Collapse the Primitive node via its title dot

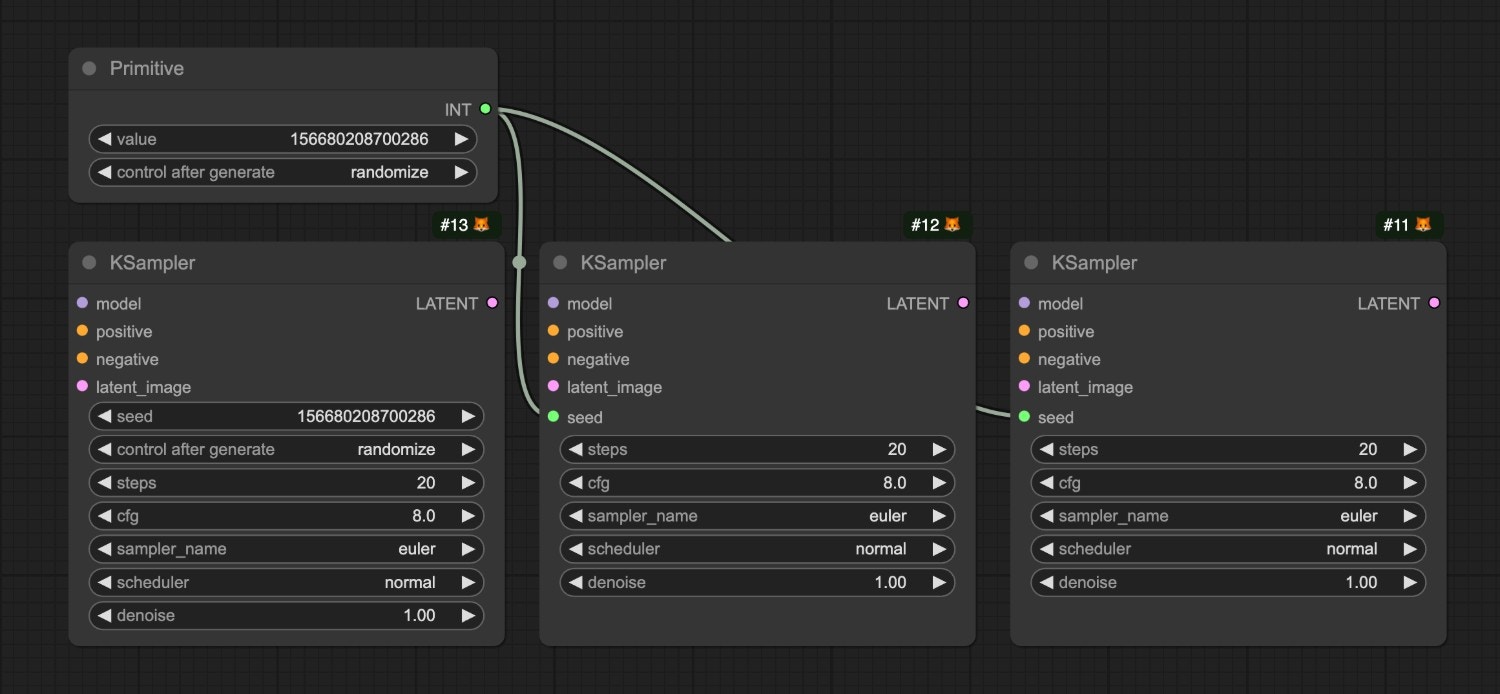pos(89,68)
